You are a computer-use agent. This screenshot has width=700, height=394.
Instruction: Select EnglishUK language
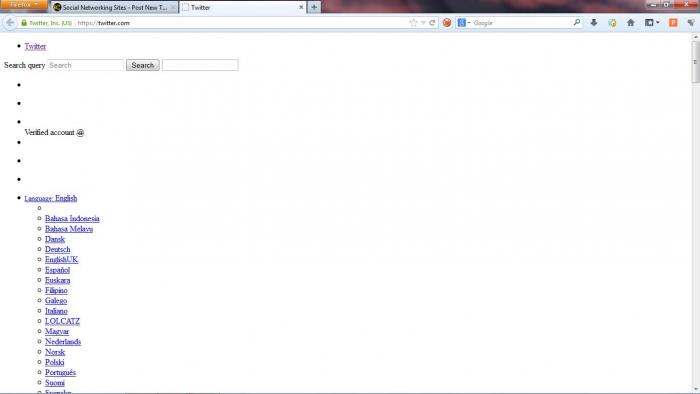click(x=61, y=260)
